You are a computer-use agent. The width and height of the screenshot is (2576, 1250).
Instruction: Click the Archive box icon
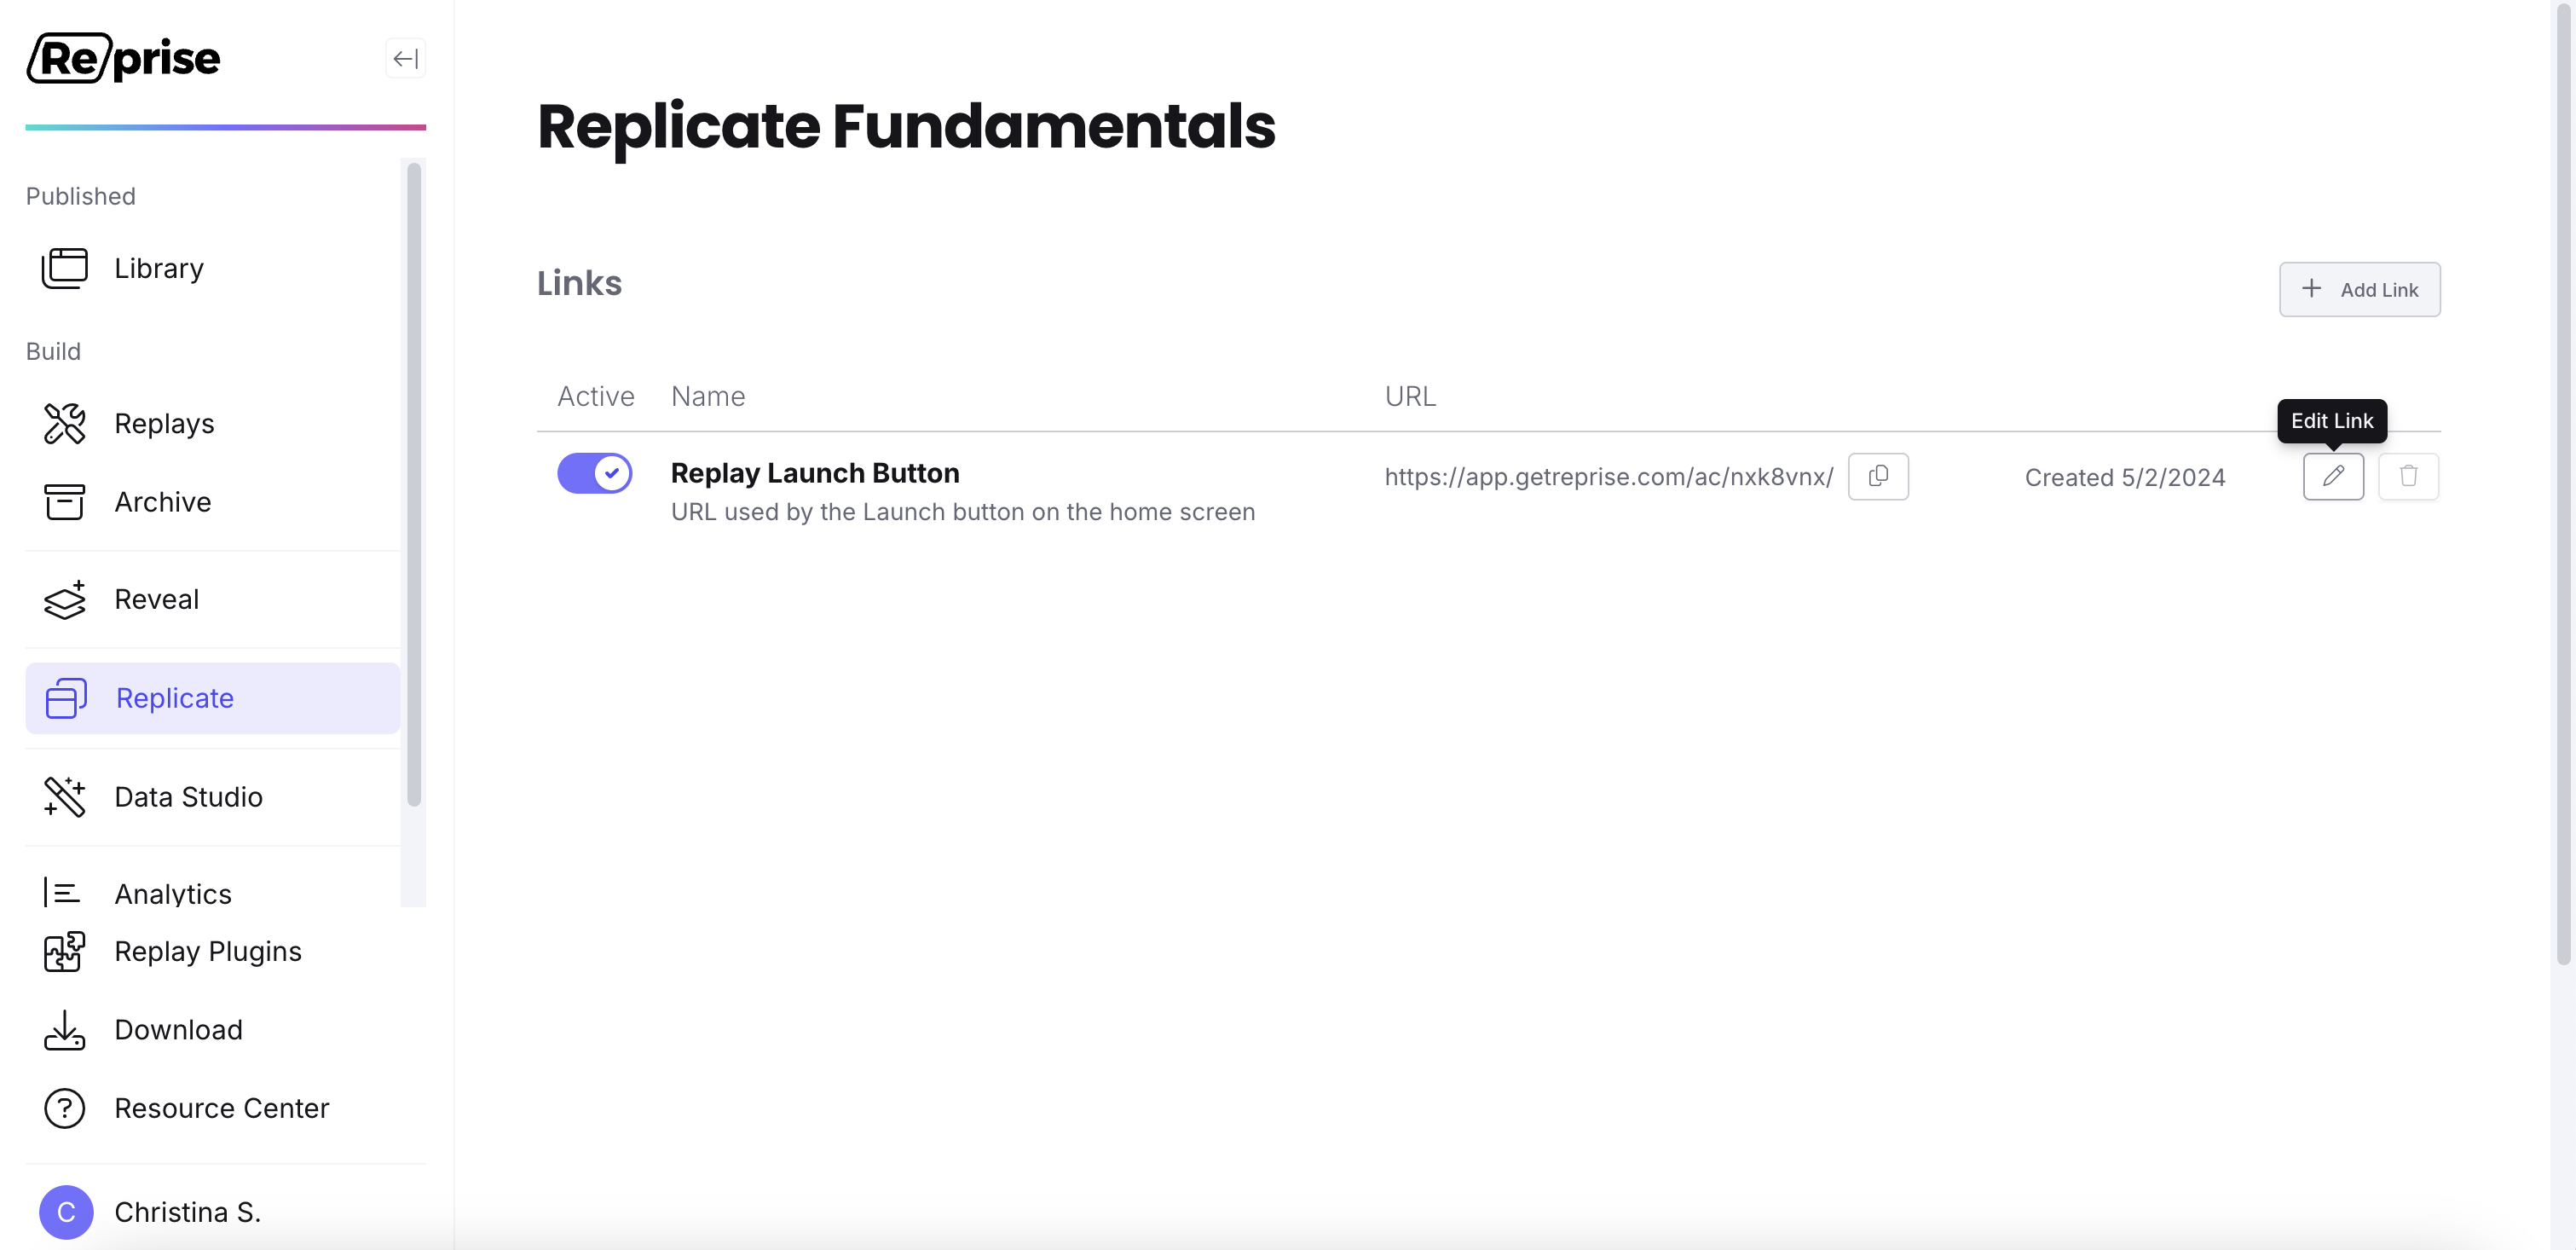[65, 501]
